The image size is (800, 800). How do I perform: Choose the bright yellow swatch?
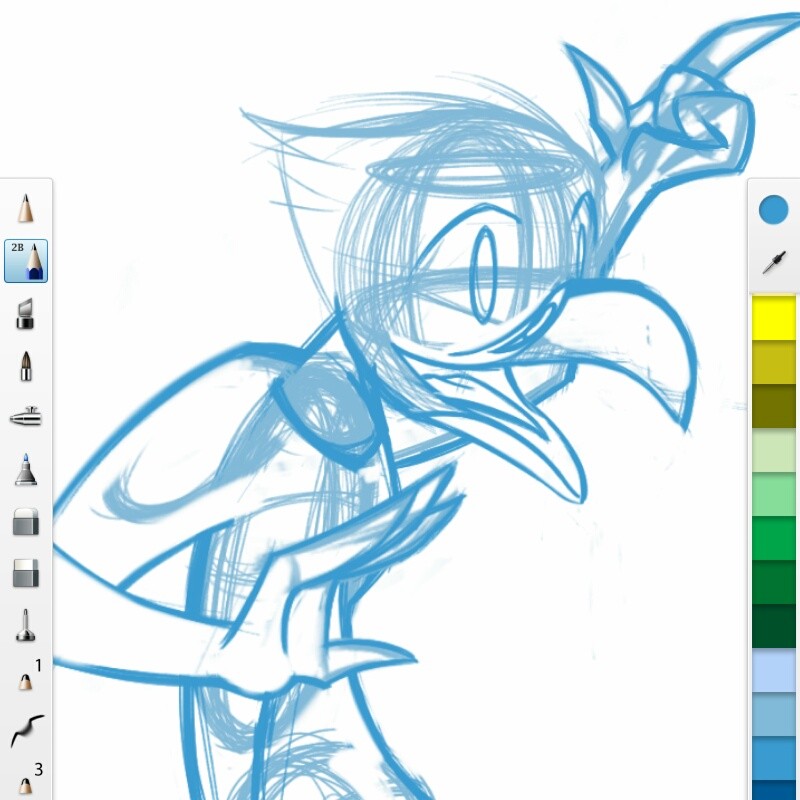point(773,317)
